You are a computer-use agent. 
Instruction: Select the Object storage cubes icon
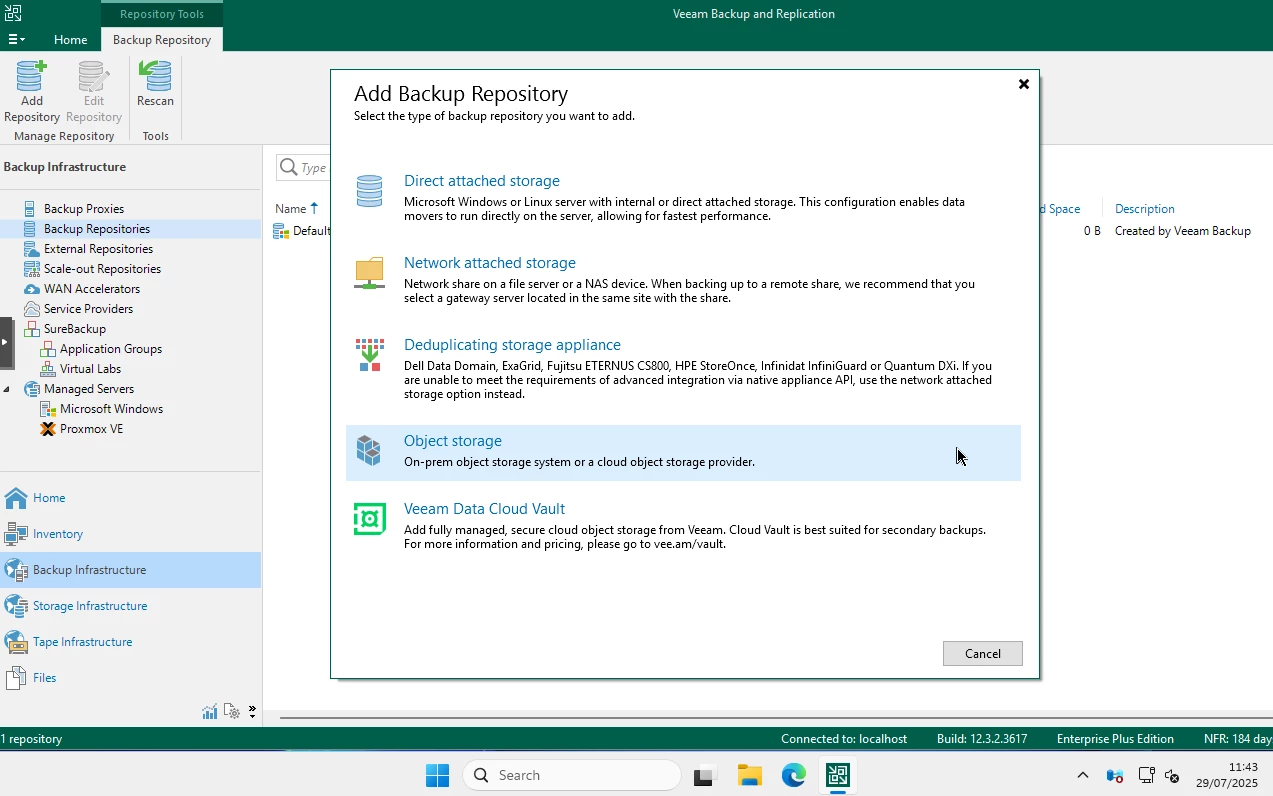[369, 451]
